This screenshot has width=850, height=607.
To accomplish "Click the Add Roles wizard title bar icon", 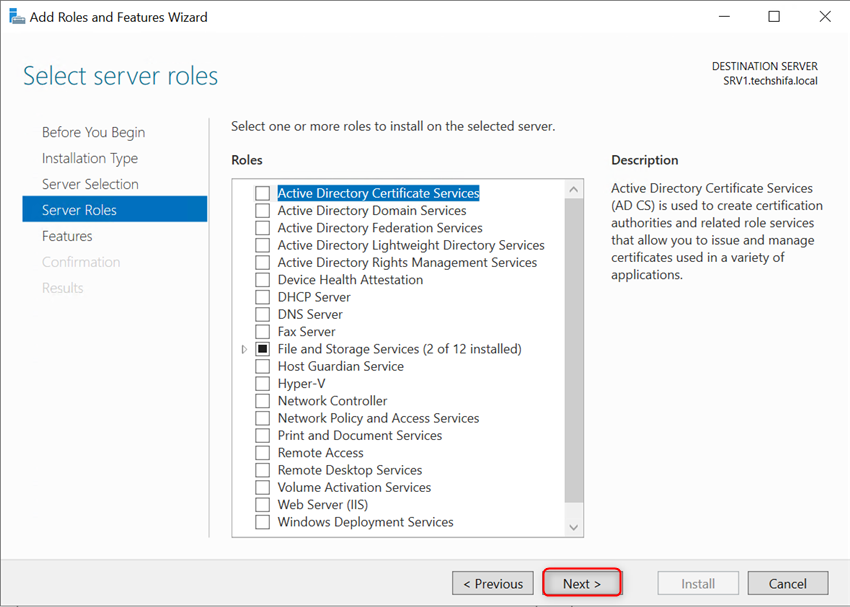I will coord(17,16).
